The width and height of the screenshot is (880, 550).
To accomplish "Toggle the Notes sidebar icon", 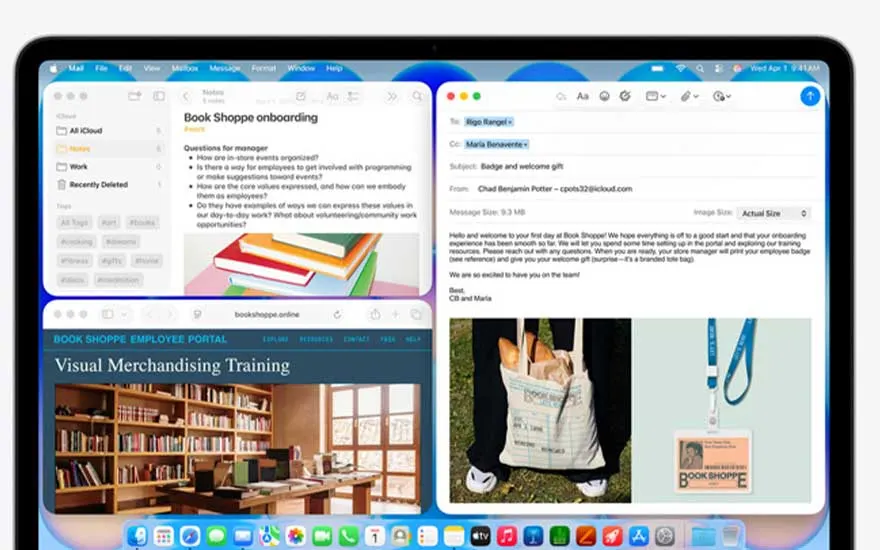I will click(159, 96).
